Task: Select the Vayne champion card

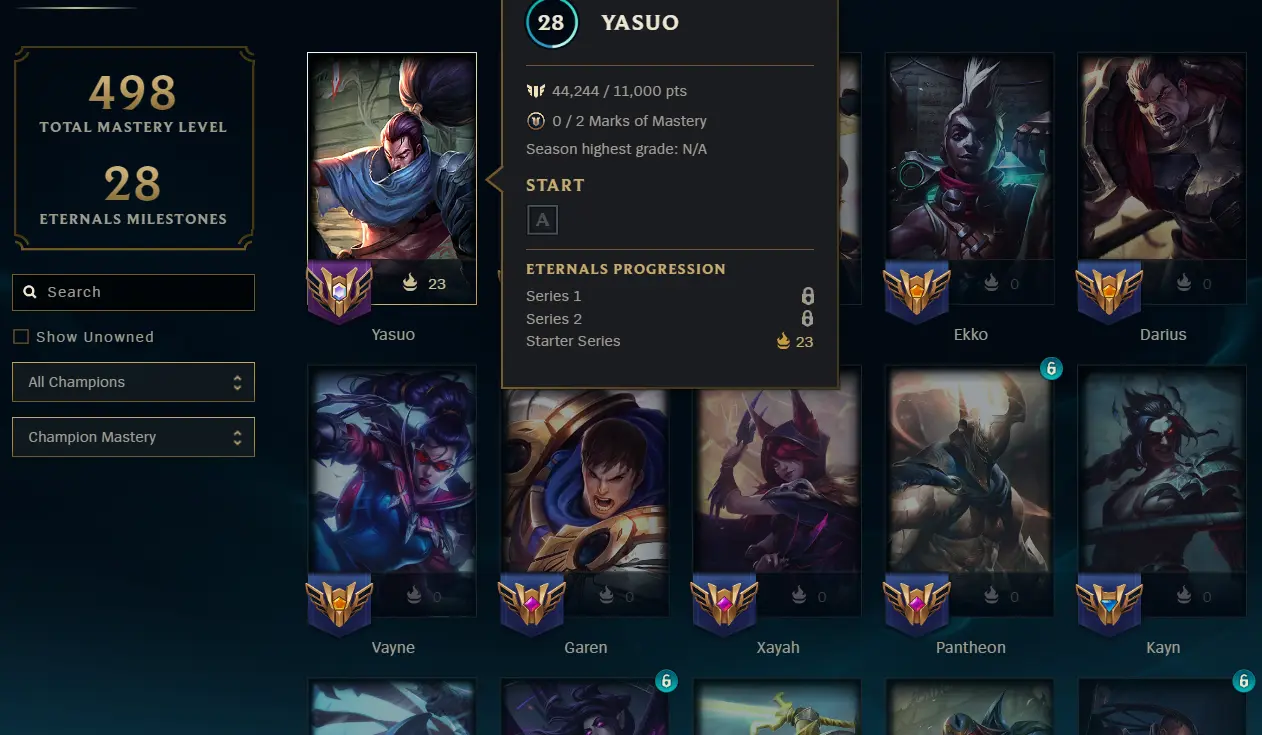Action: (392, 491)
